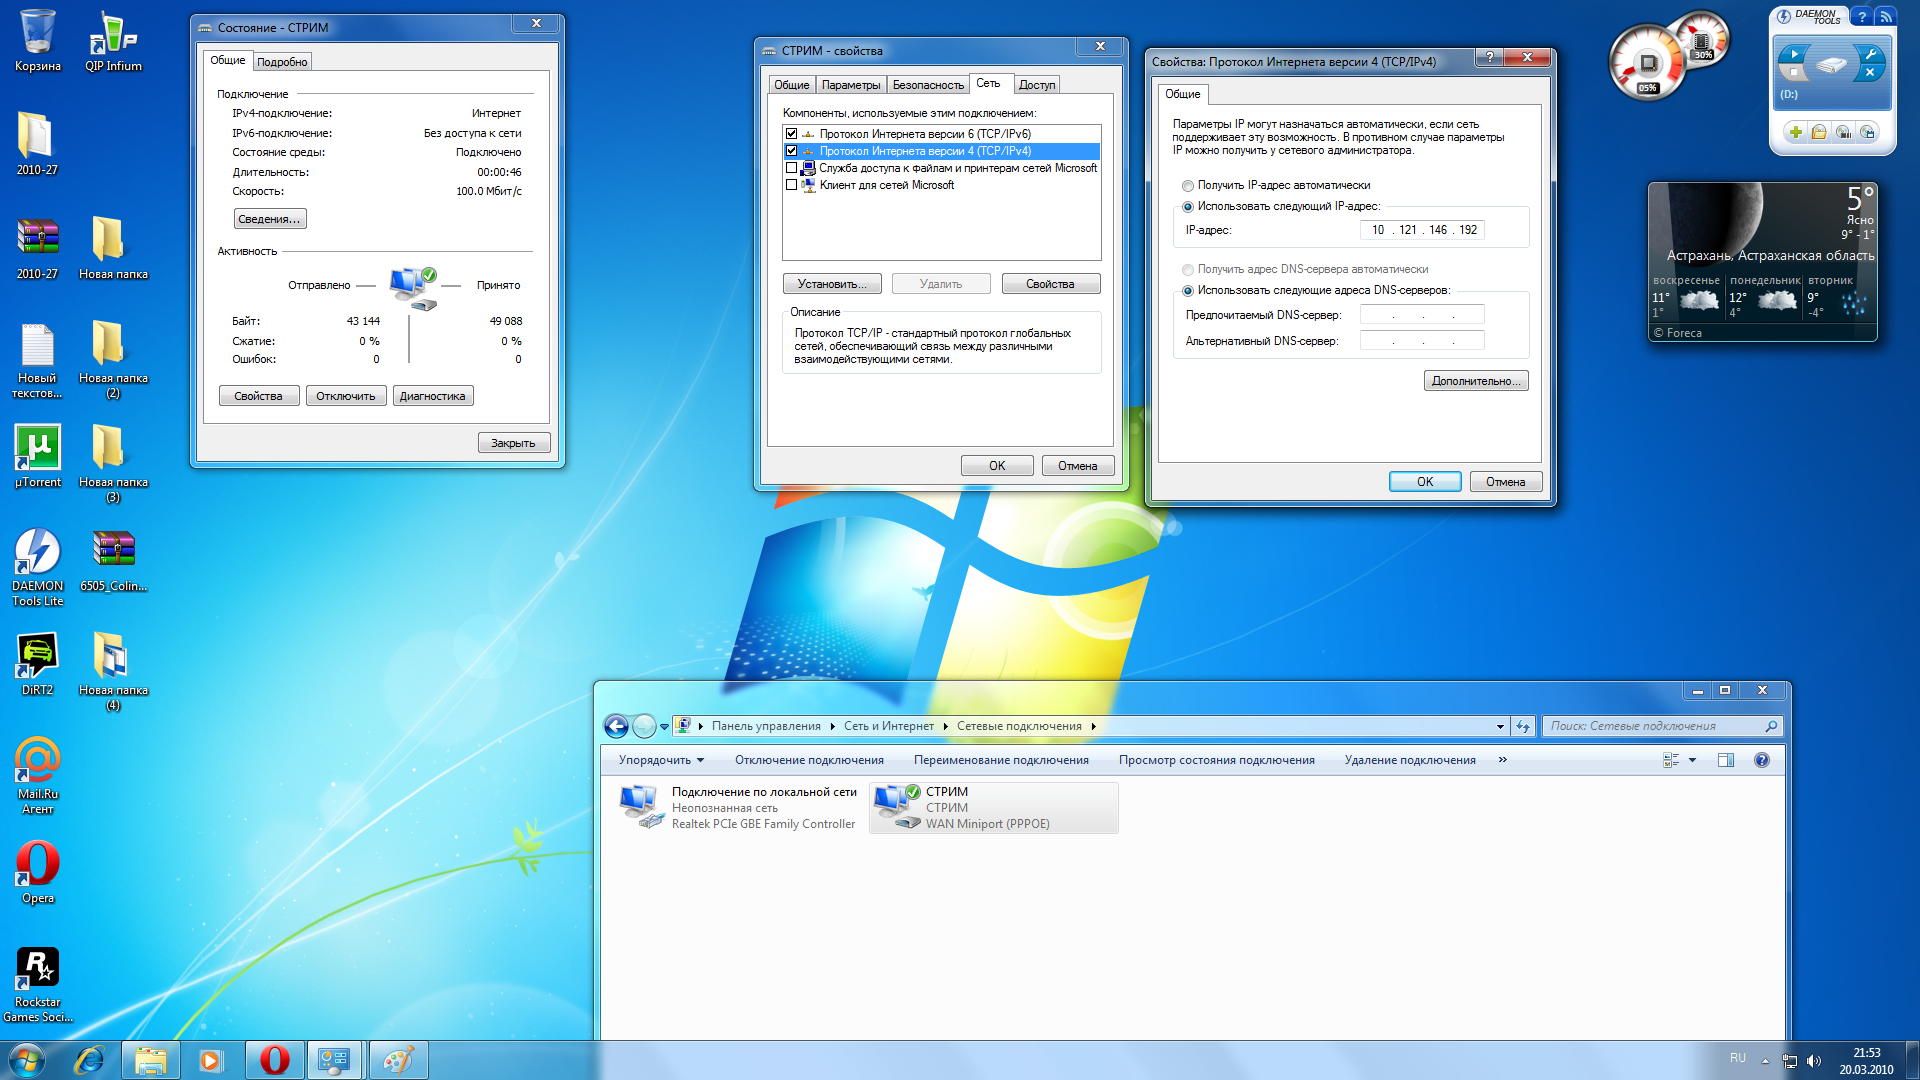Refresh the network connections address bar
This screenshot has width=1920, height=1080.
click(x=1523, y=726)
